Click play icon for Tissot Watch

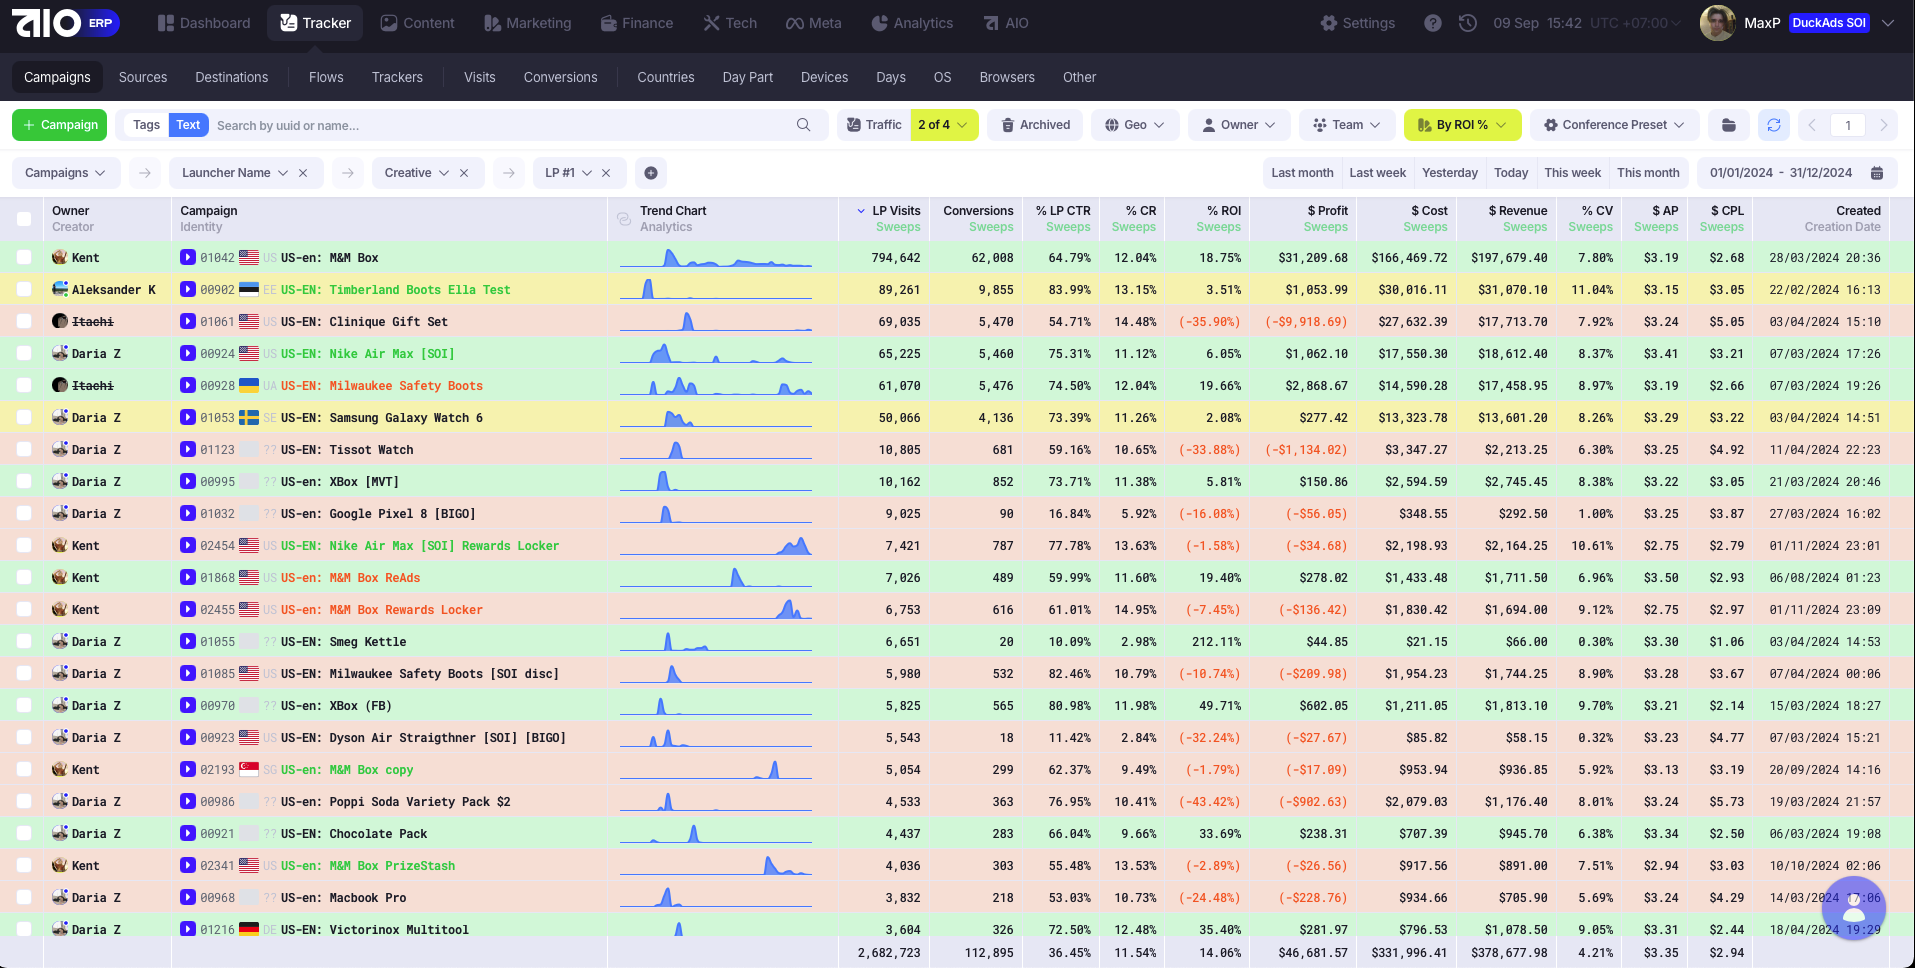tap(188, 449)
